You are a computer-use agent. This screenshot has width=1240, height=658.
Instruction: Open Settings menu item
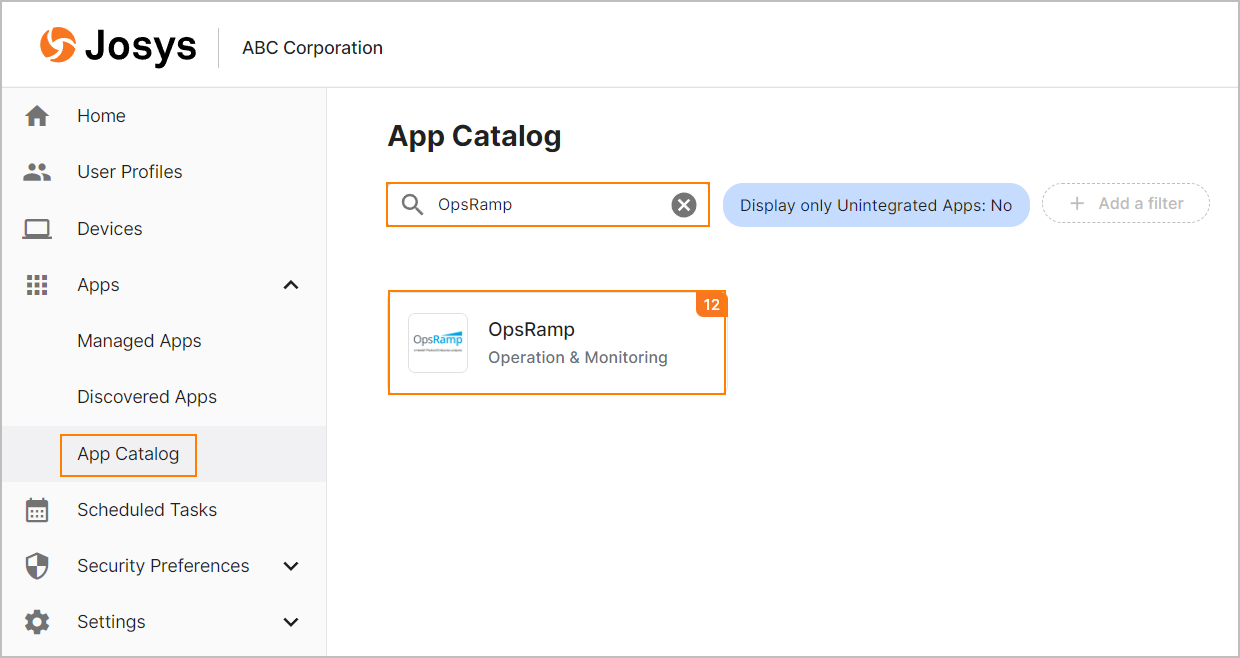click(111, 622)
